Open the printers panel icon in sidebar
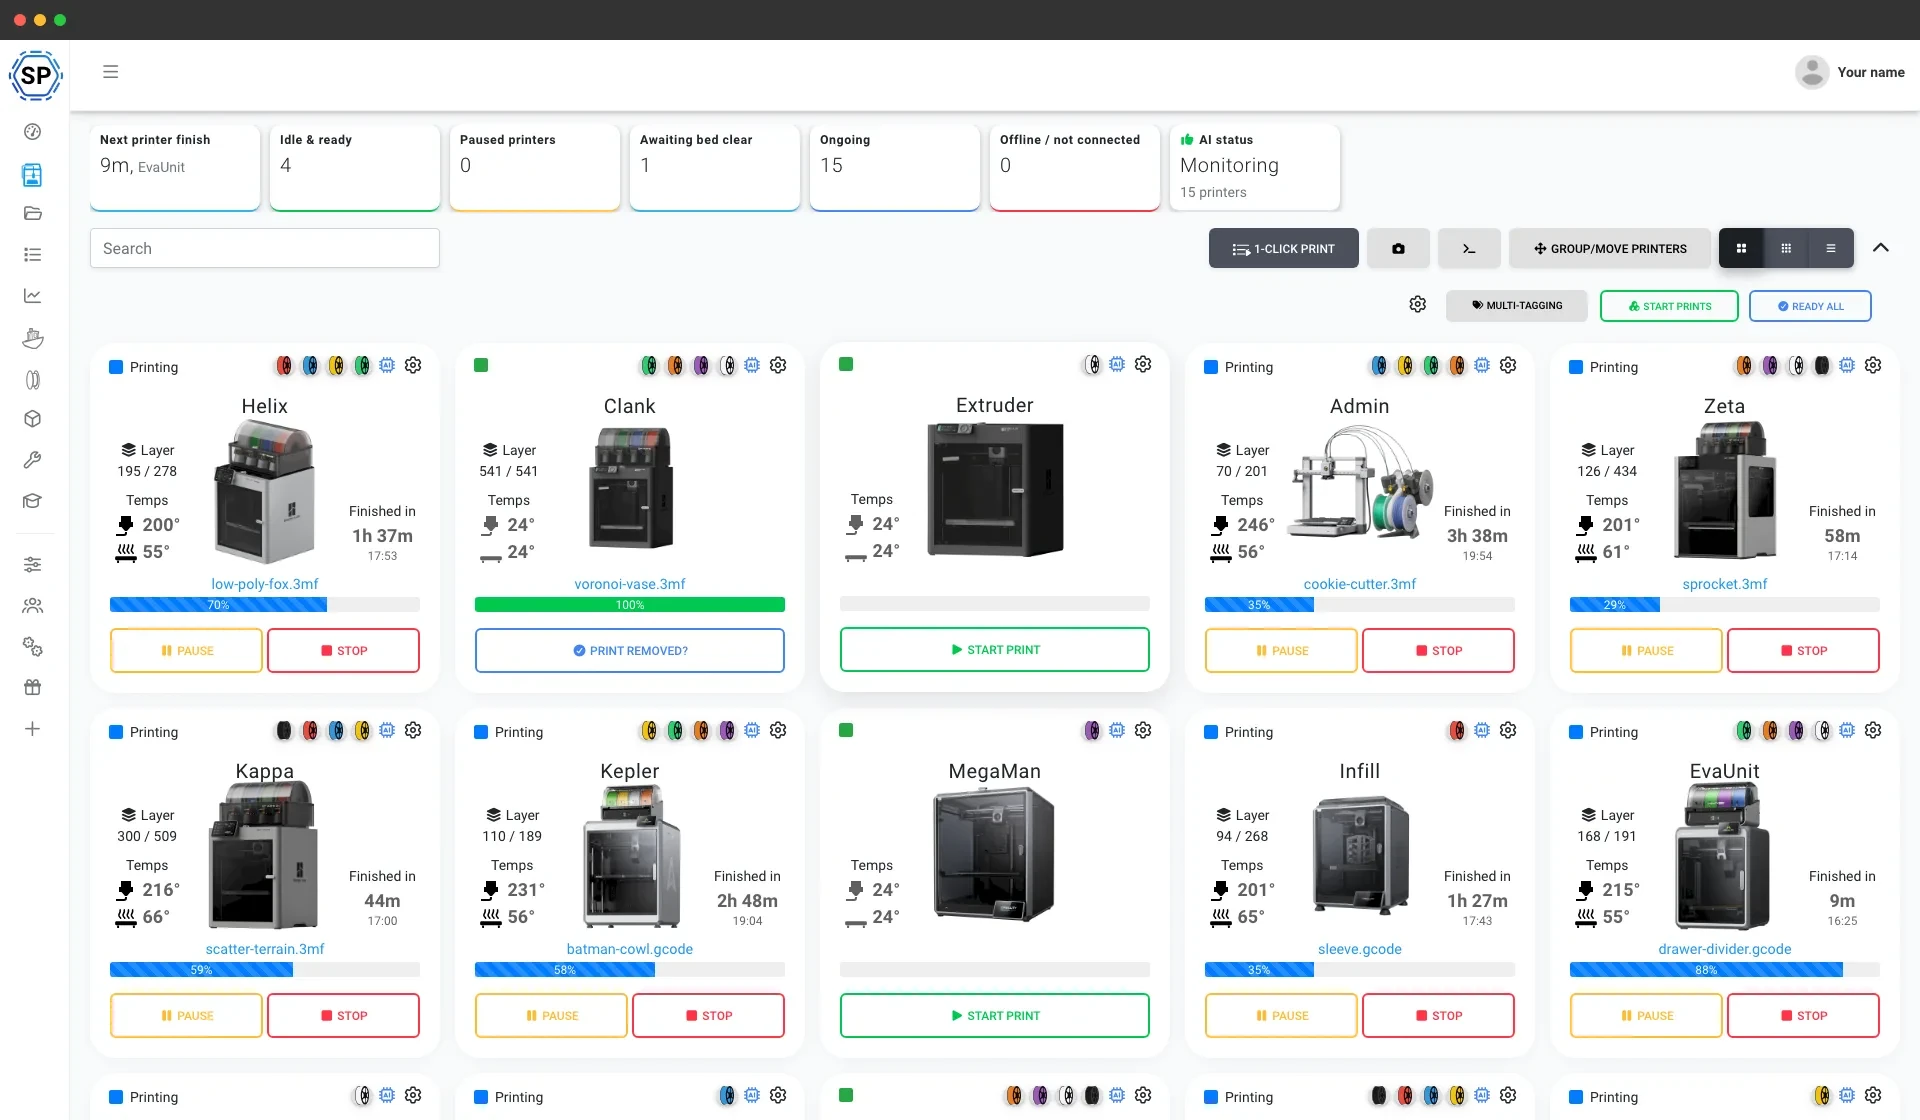 tap(32, 175)
